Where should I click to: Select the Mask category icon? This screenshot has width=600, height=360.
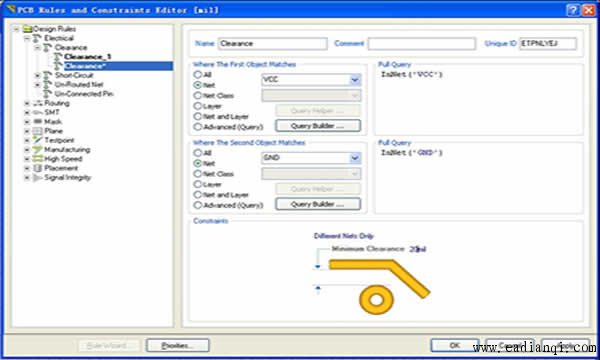tap(38, 122)
